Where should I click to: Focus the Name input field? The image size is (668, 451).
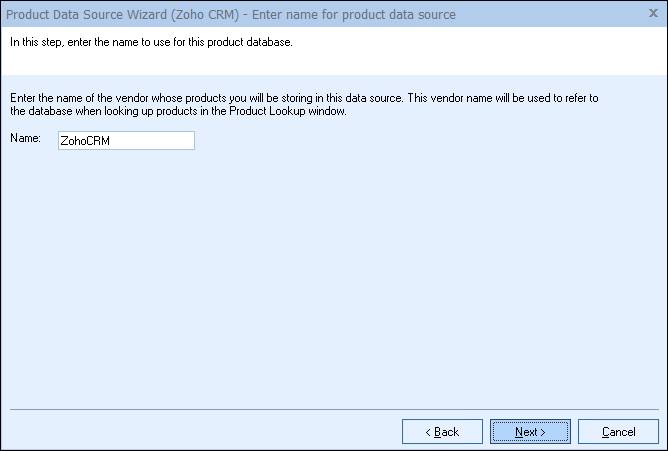point(125,141)
